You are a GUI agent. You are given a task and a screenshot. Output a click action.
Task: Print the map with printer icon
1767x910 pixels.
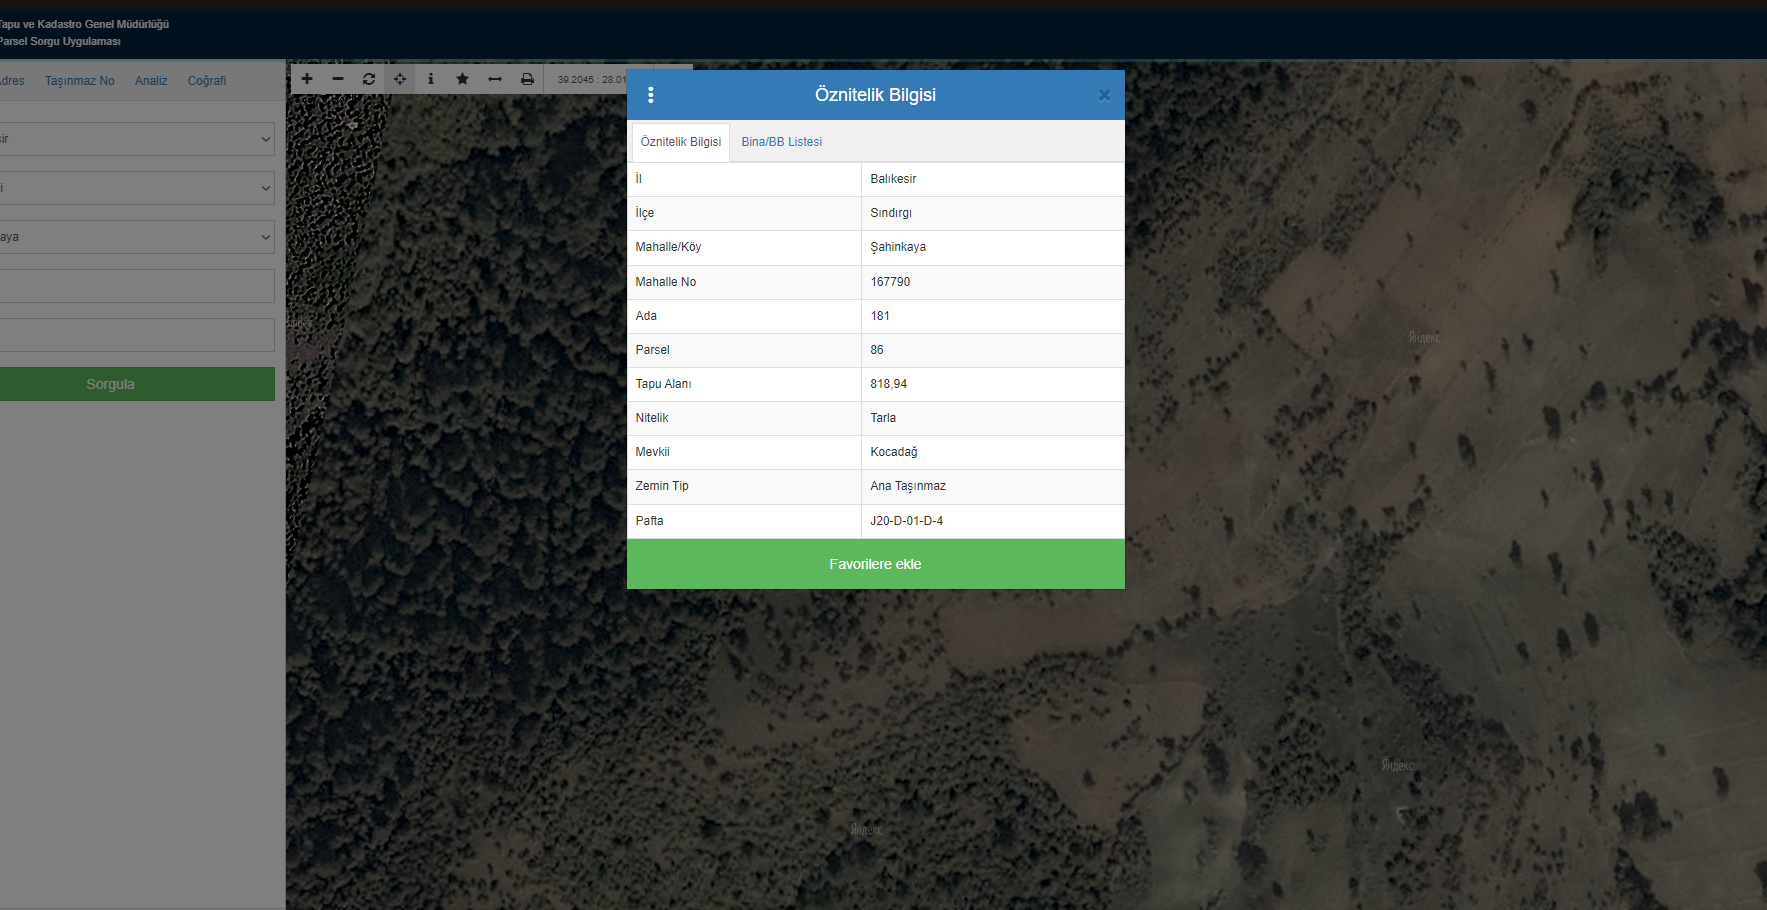click(x=527, y=79)
